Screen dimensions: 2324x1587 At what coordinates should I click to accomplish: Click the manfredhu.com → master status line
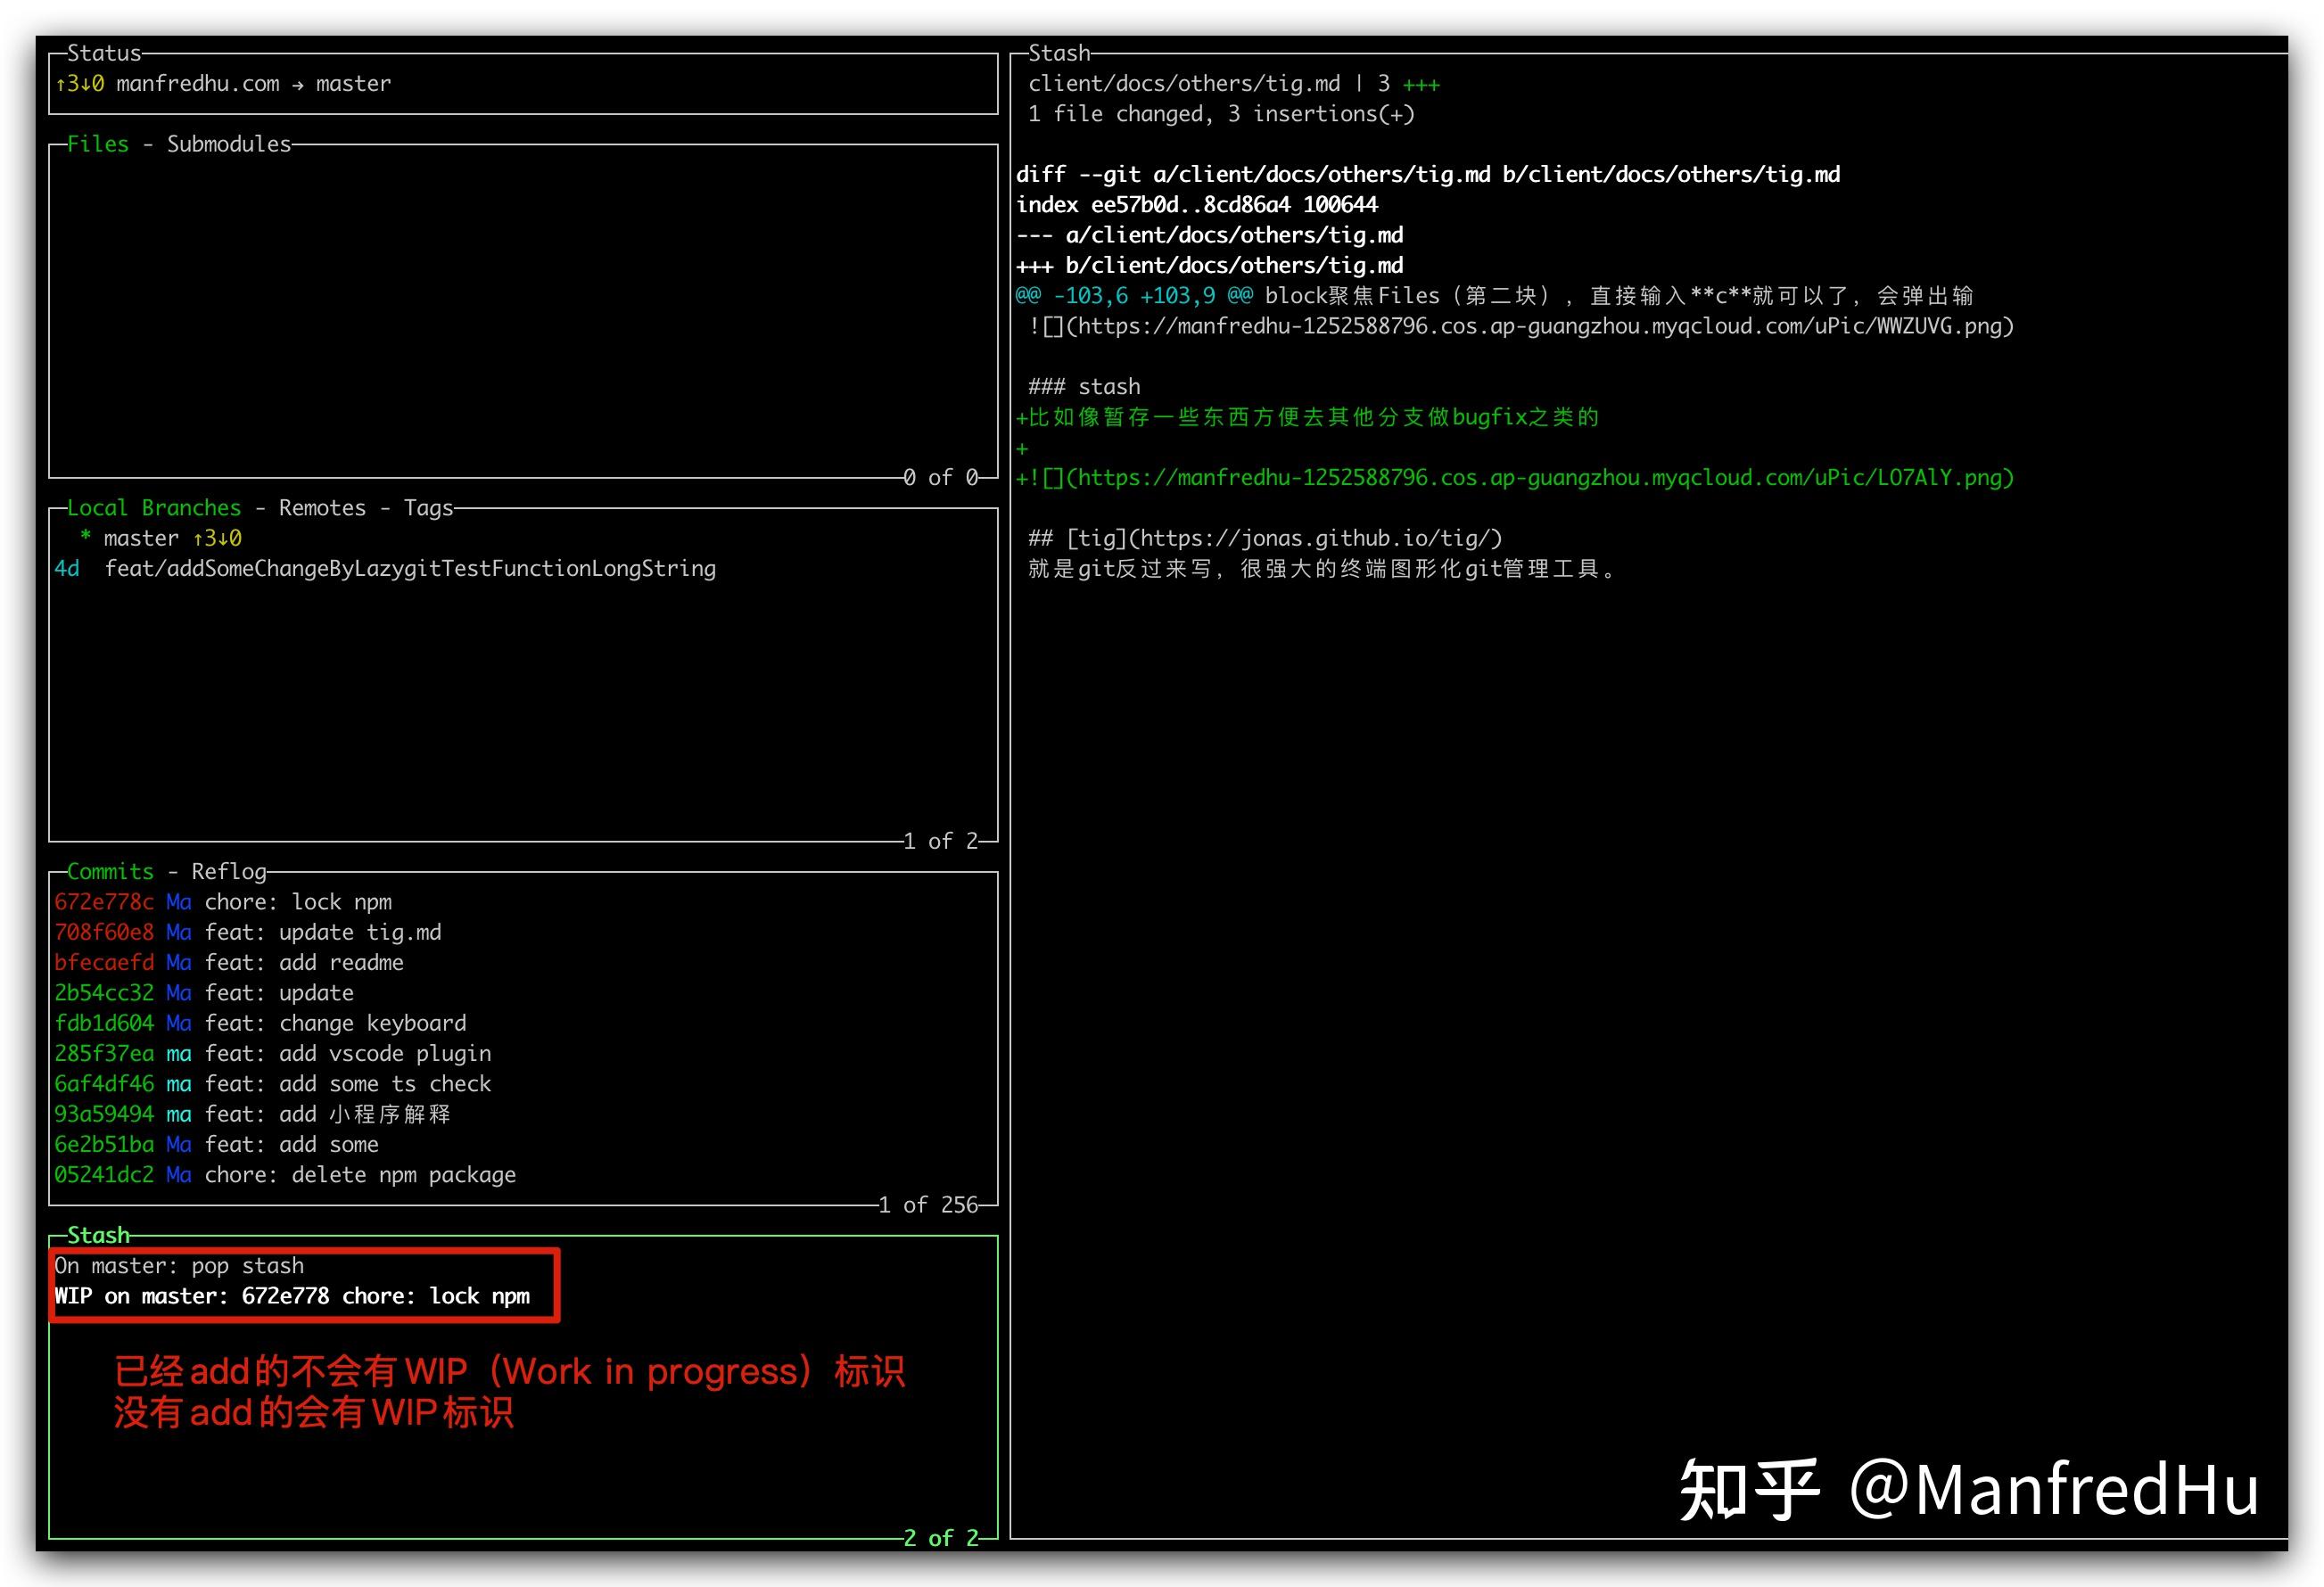tap(254, 84)
